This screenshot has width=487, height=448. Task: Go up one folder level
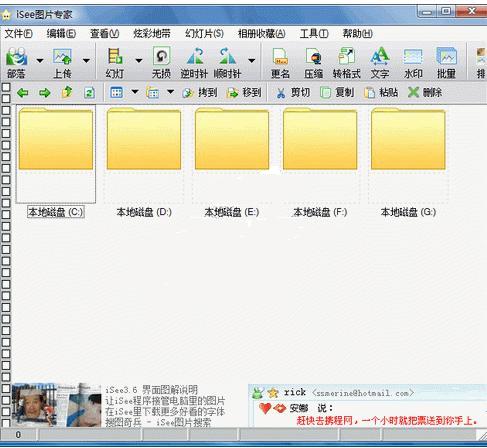(x=67, y=92)
